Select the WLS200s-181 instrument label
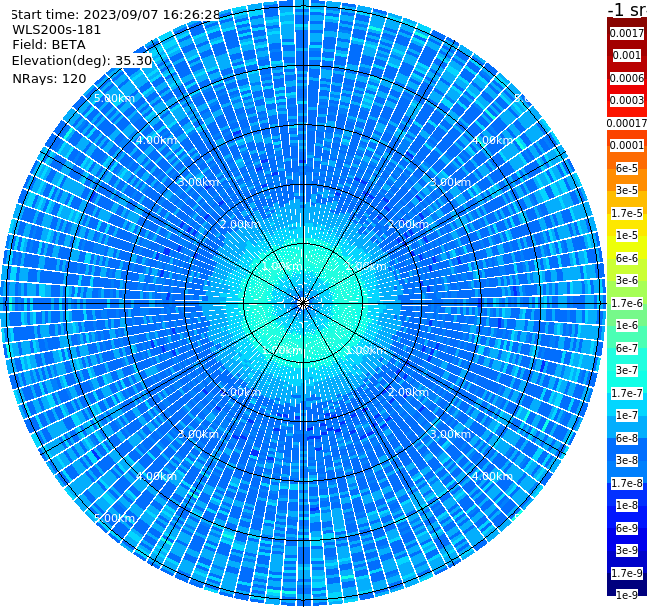647x607 pixels. tap(57, 30)
